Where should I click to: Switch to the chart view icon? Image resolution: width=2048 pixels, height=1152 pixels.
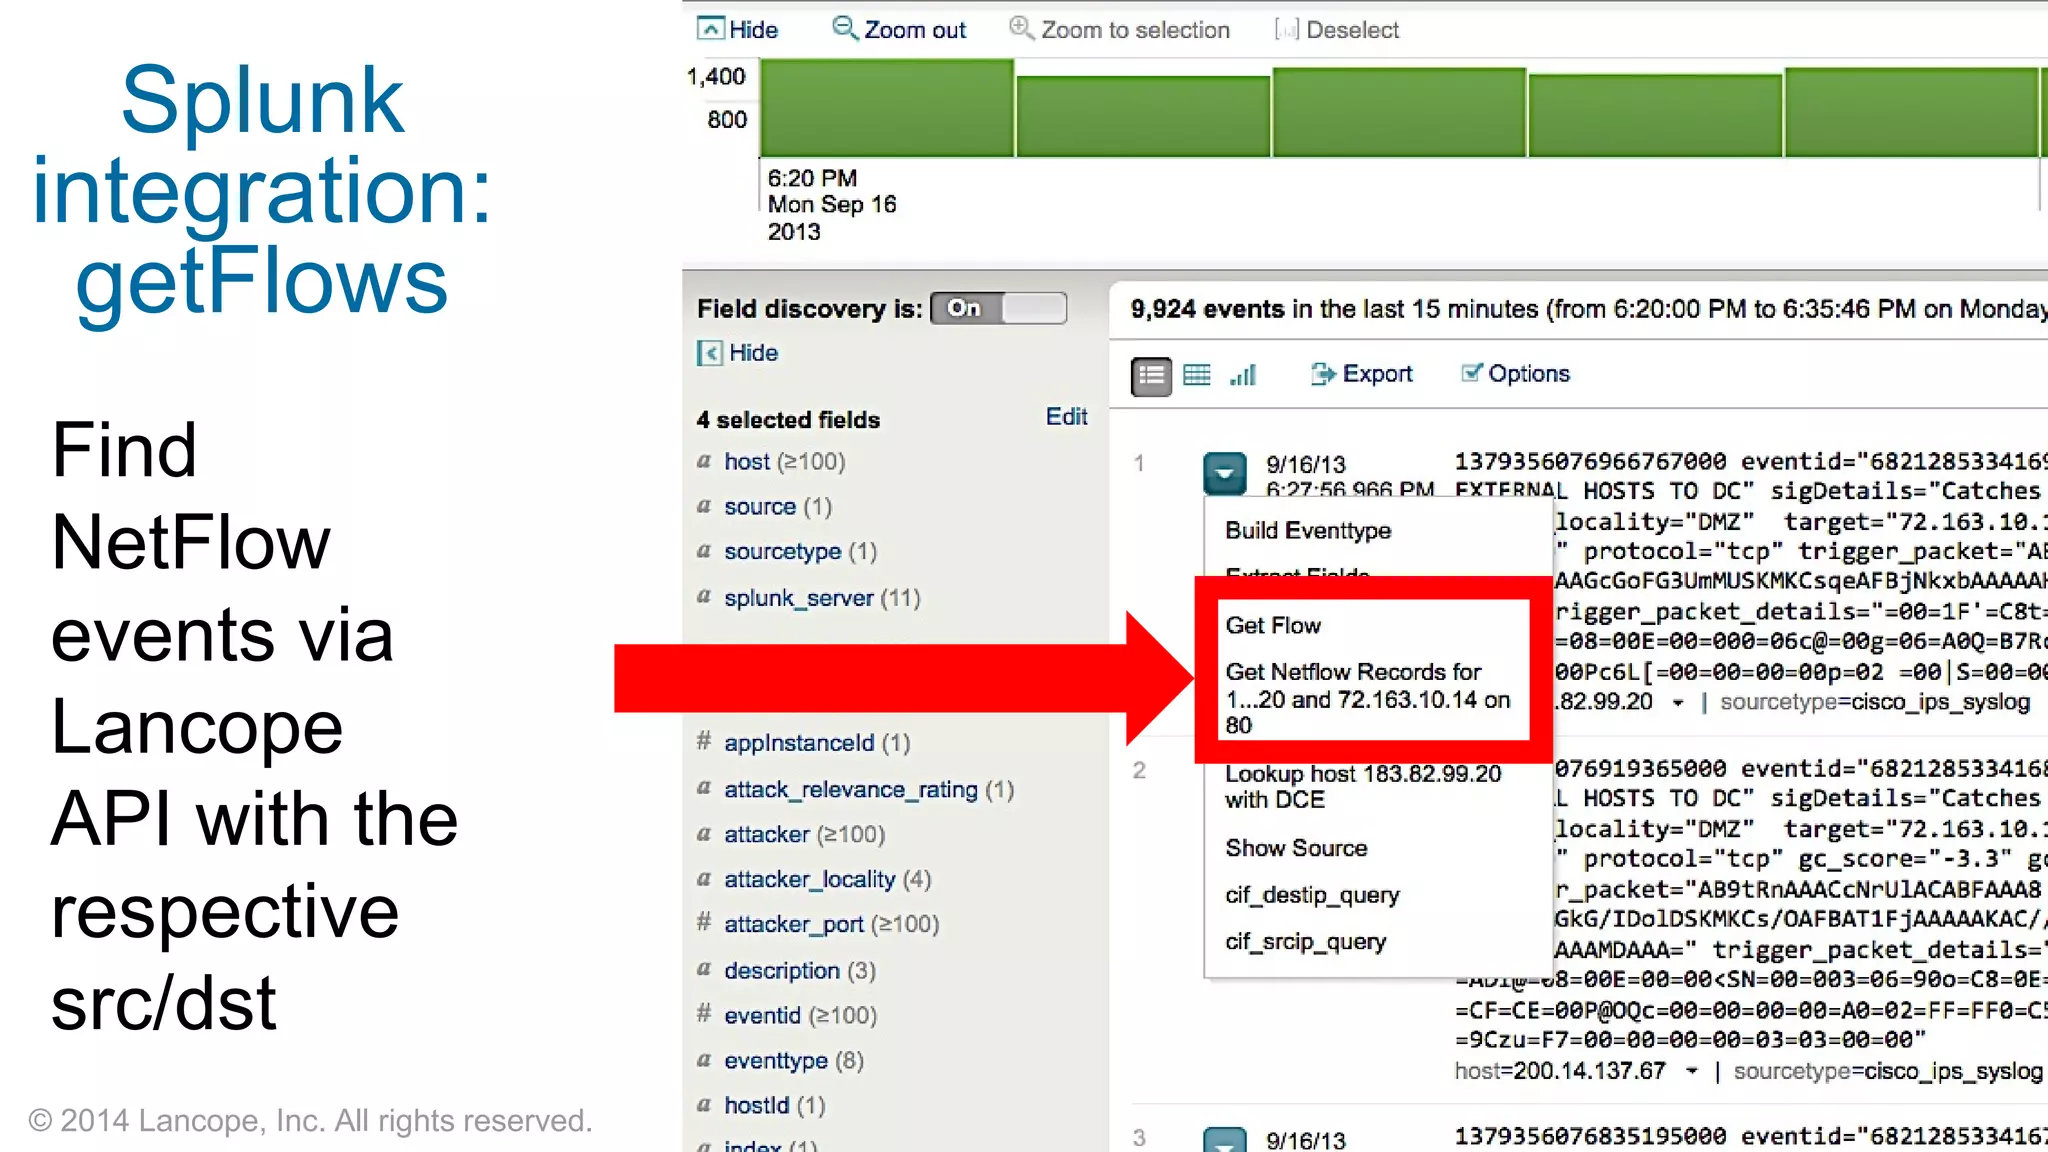(x=1243, y=375)
